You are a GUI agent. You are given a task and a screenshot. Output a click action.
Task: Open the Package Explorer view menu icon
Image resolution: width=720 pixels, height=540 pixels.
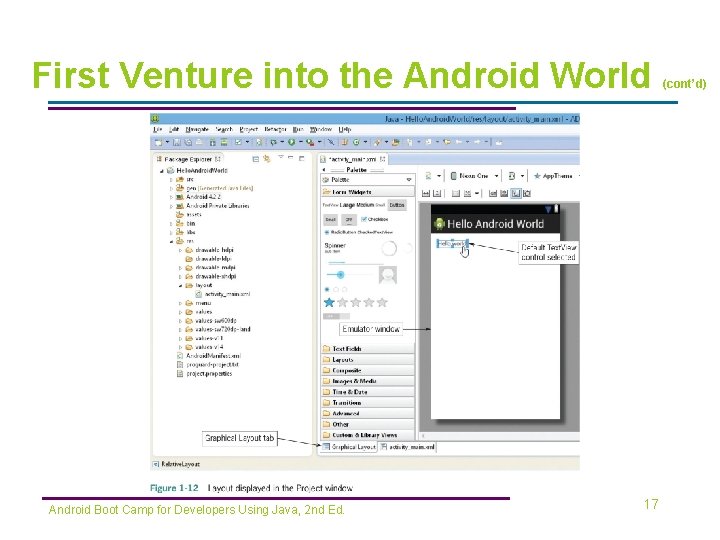point(280,158)
